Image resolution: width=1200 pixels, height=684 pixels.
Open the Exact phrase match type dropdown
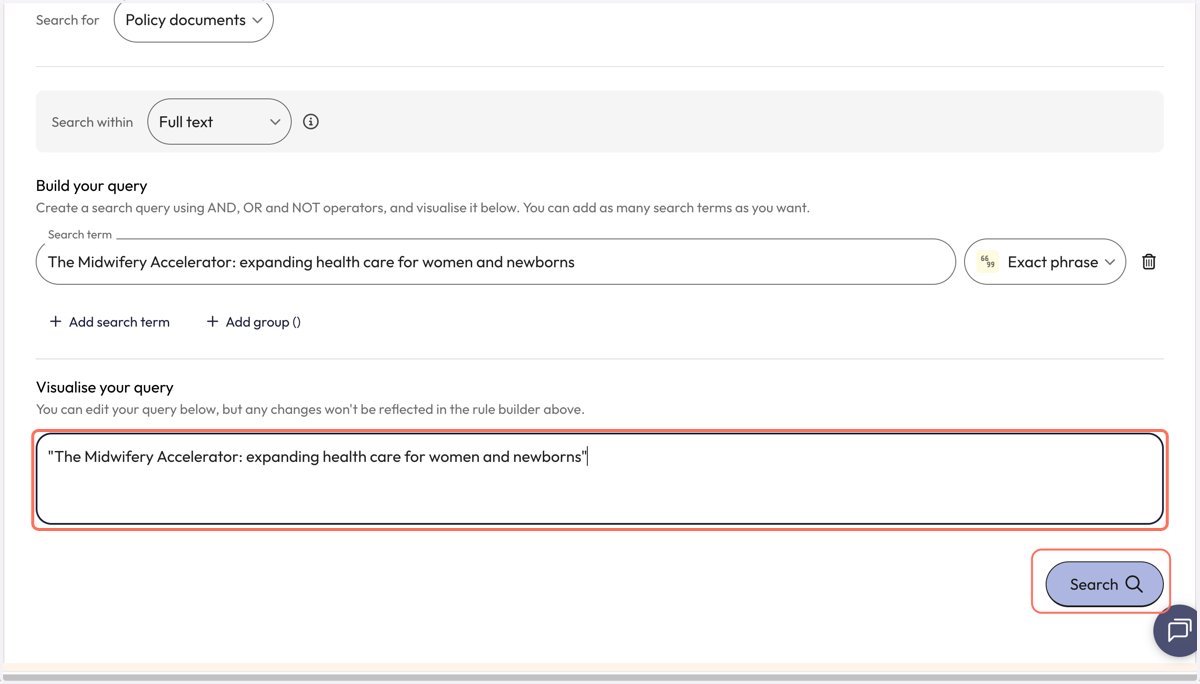1045,262
